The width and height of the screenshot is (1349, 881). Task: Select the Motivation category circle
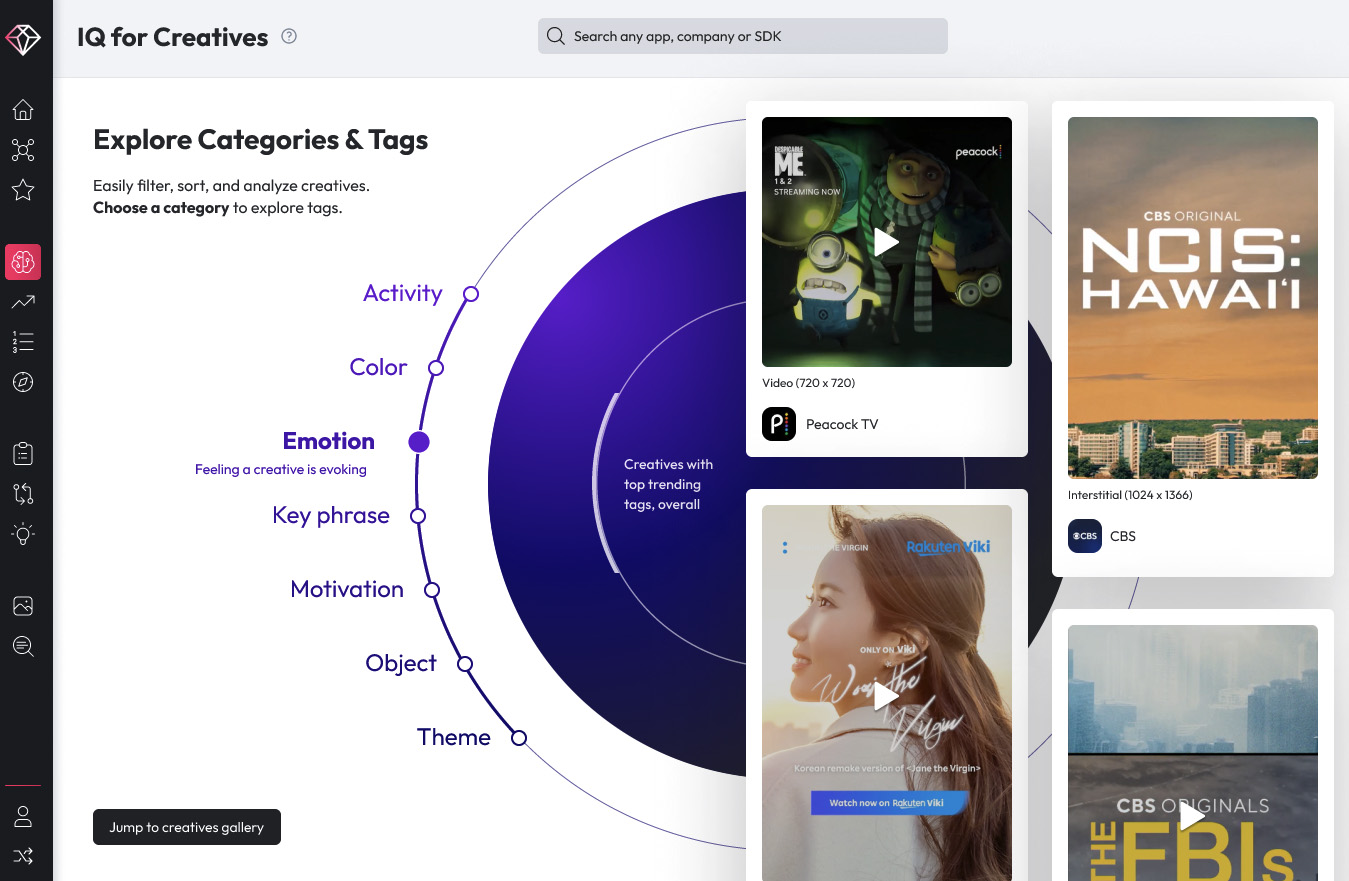pos(432,590)
